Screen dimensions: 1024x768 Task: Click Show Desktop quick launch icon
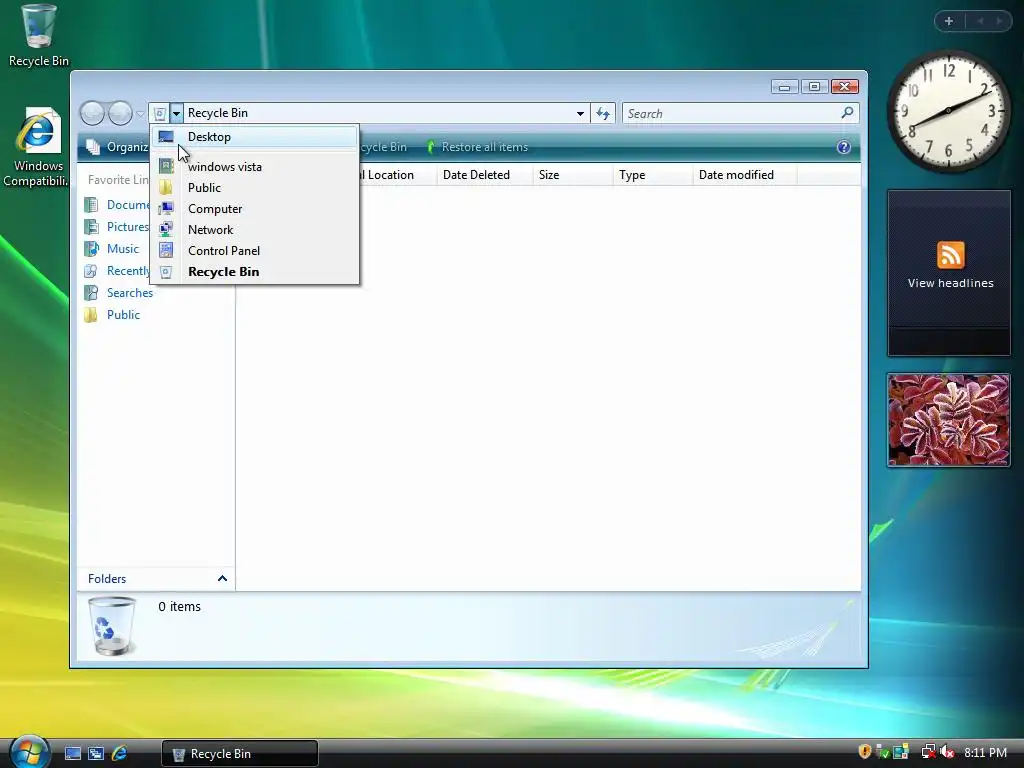pyautogui.click(x=72, y=754)
